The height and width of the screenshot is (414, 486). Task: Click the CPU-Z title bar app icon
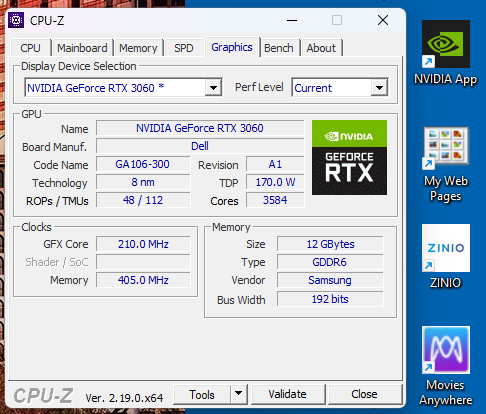16,21
